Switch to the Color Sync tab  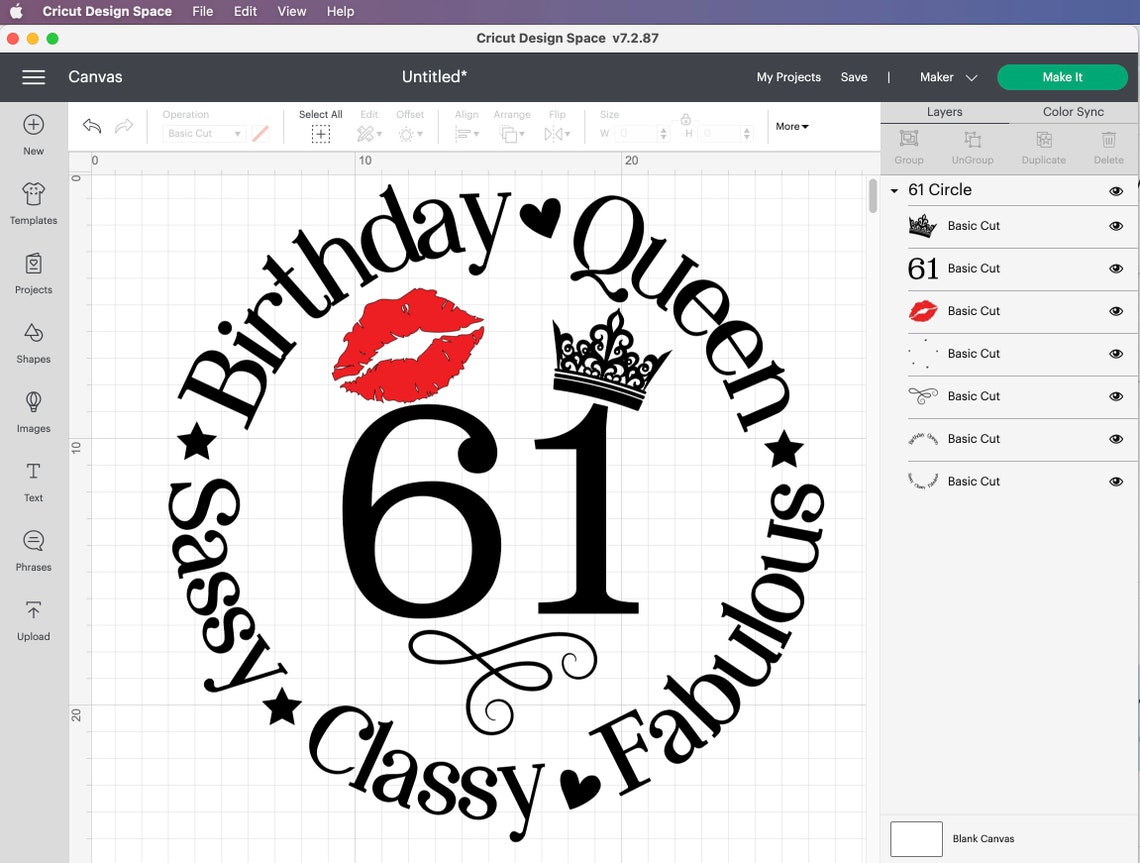click(x=1071, y=111)
